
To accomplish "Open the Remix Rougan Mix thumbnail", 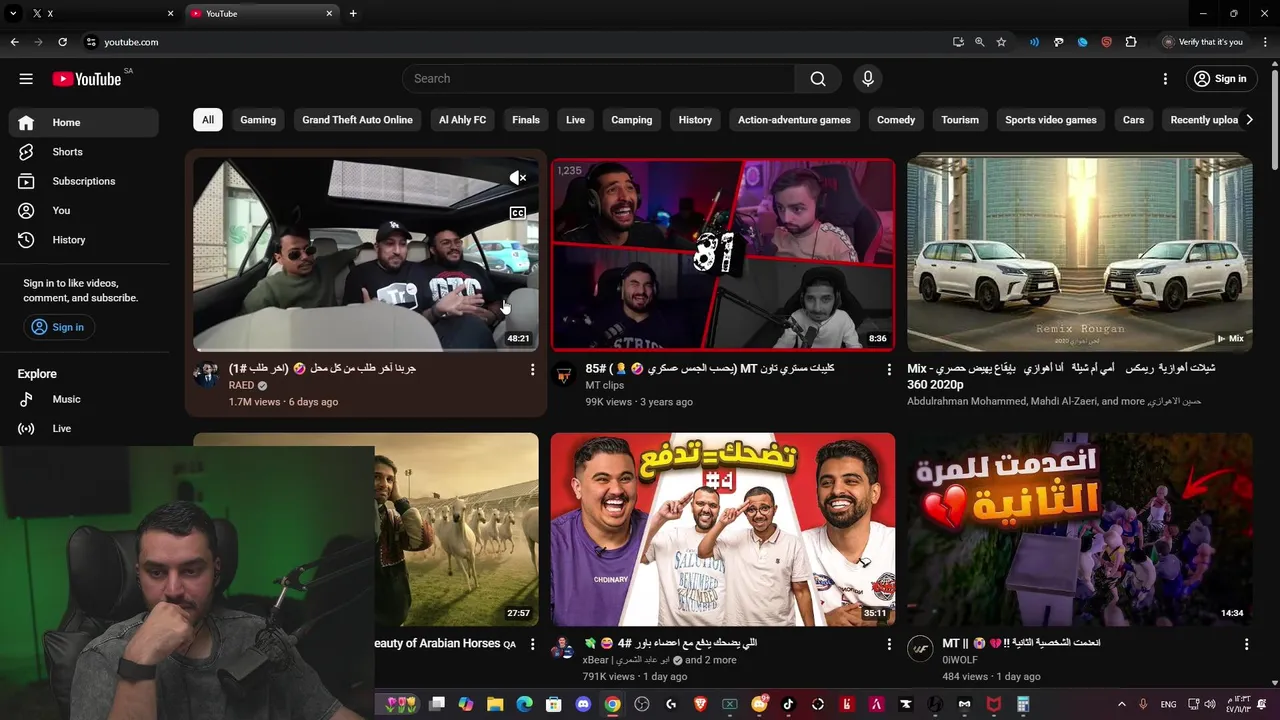I will coord(1080,254).
